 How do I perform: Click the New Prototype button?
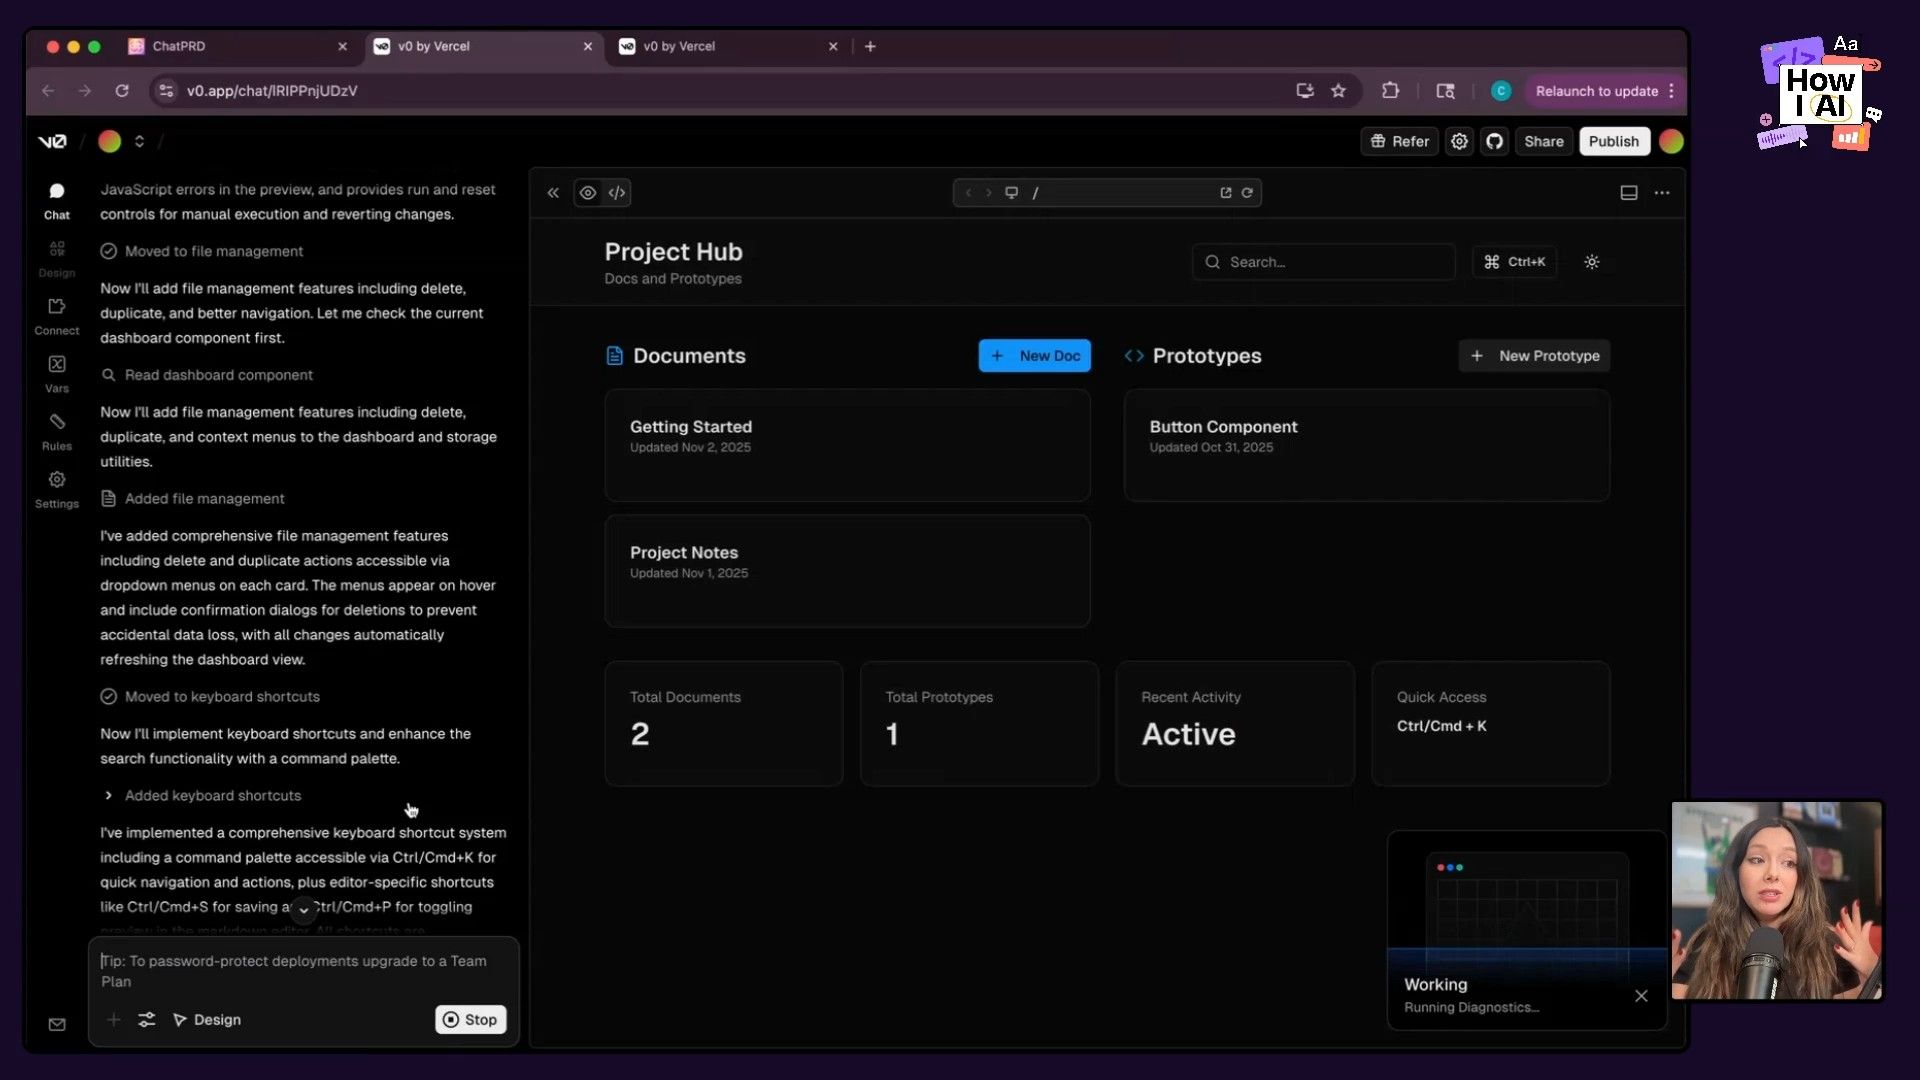tap(1534, 356)
